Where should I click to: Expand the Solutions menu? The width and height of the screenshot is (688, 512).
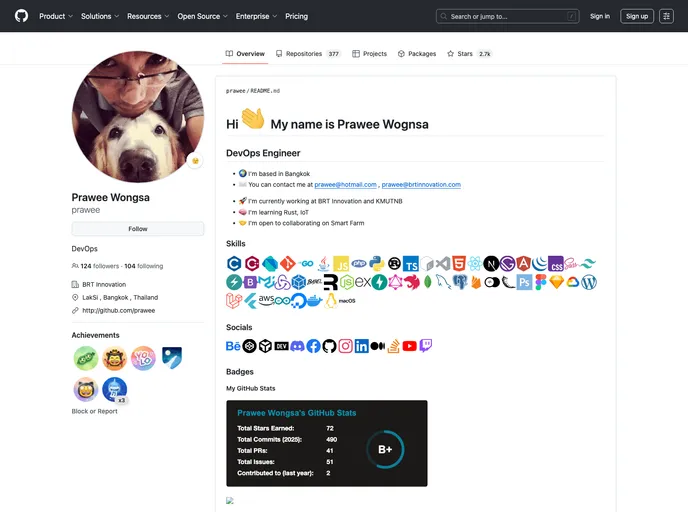pos(100,16)
